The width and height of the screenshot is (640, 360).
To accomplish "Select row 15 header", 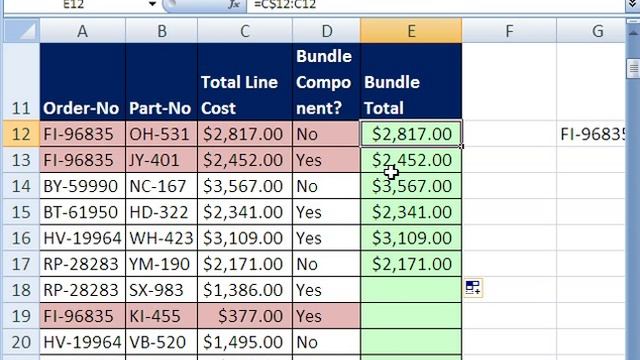I will pos(22,212).
